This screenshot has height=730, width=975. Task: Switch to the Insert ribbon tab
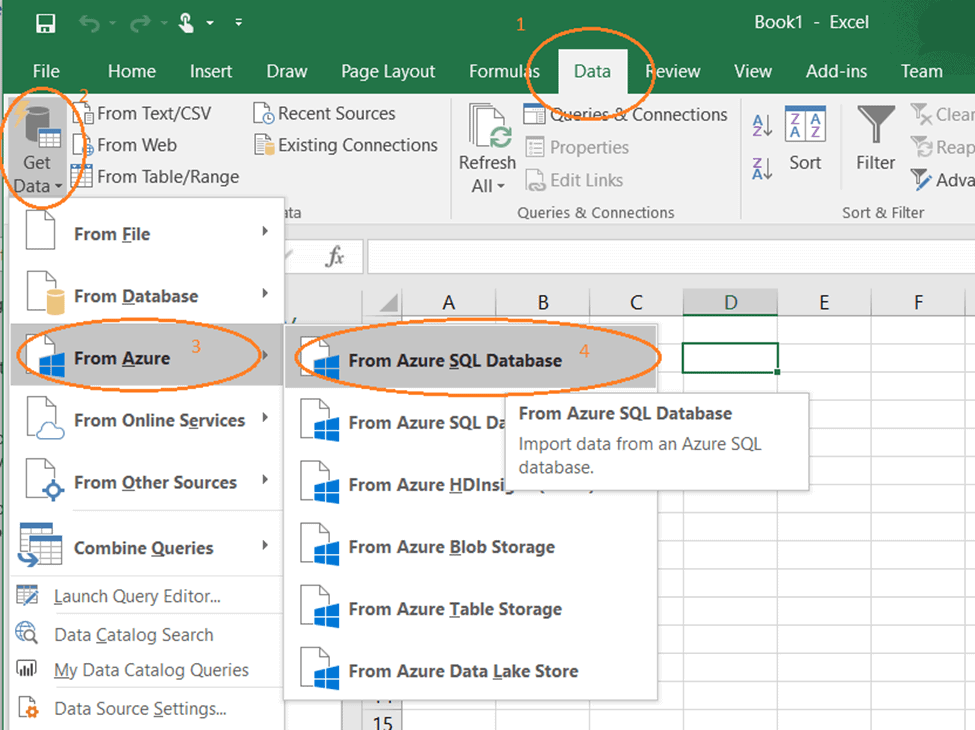coord(211,72)
